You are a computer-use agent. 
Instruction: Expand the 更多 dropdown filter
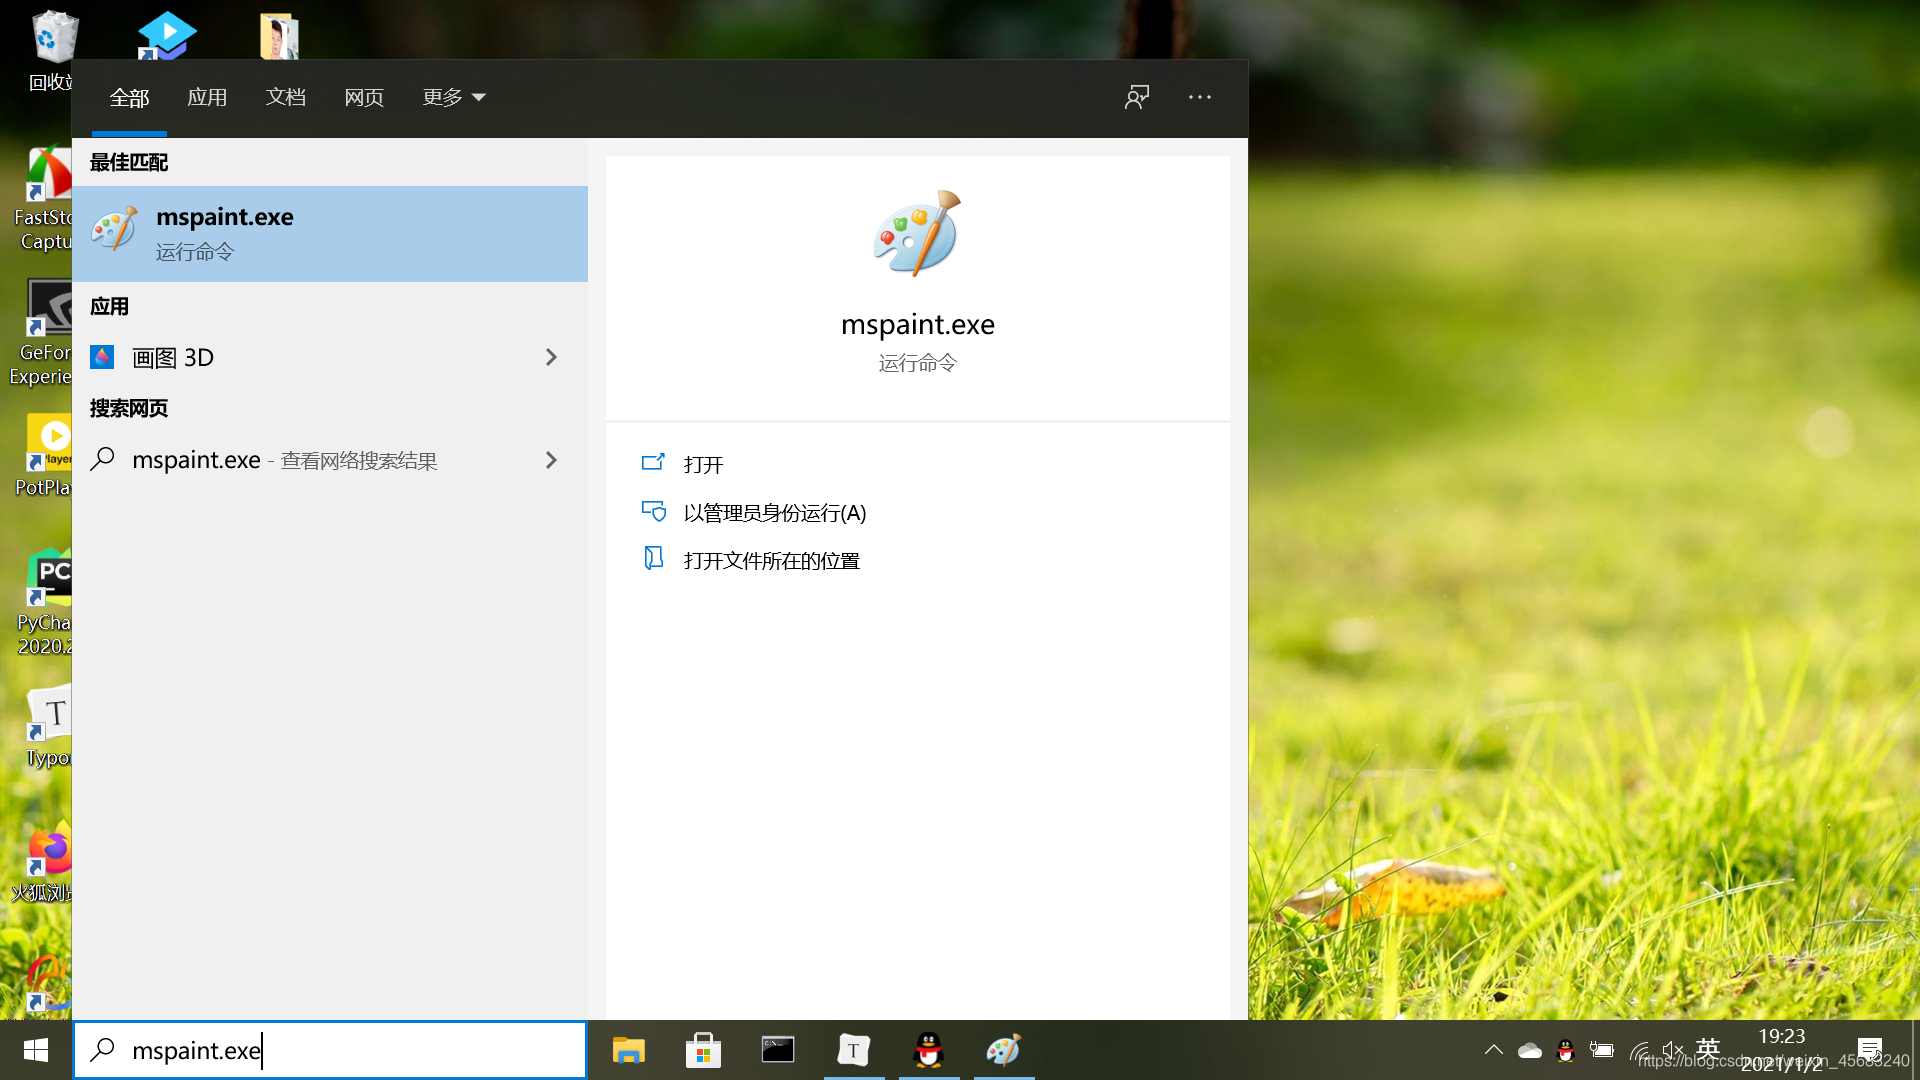click(x=453, y=97)
